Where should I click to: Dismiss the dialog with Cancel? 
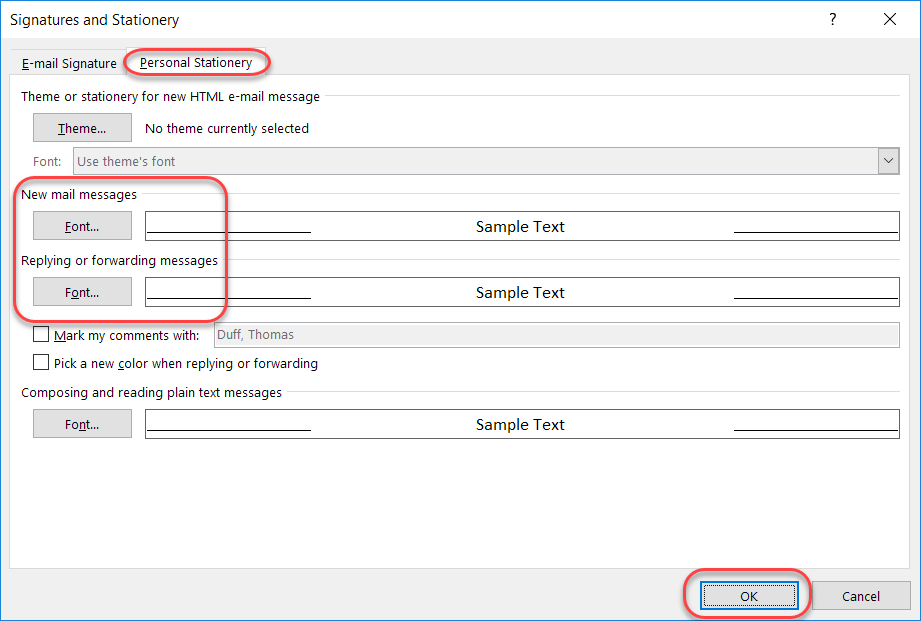[861, 595]
